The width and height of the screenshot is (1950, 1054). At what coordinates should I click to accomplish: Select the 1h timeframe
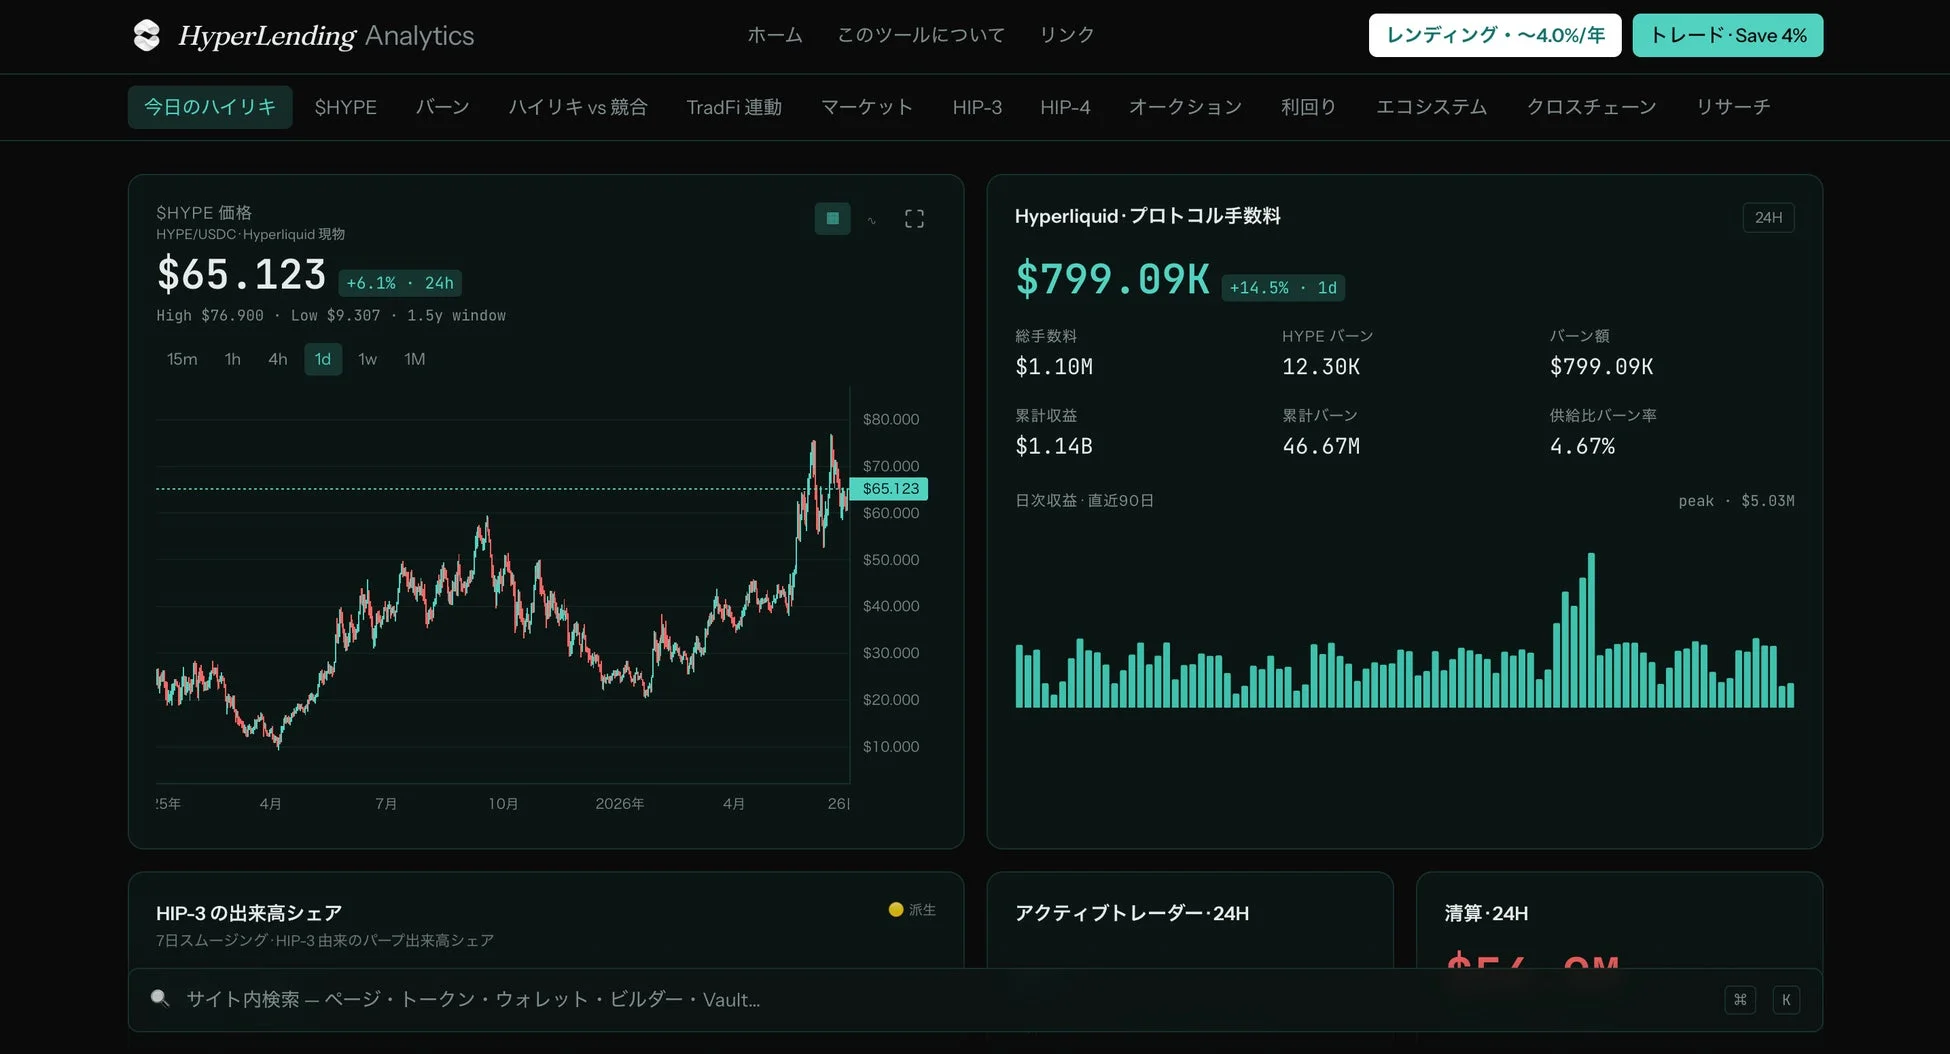(x=233, y=359)
